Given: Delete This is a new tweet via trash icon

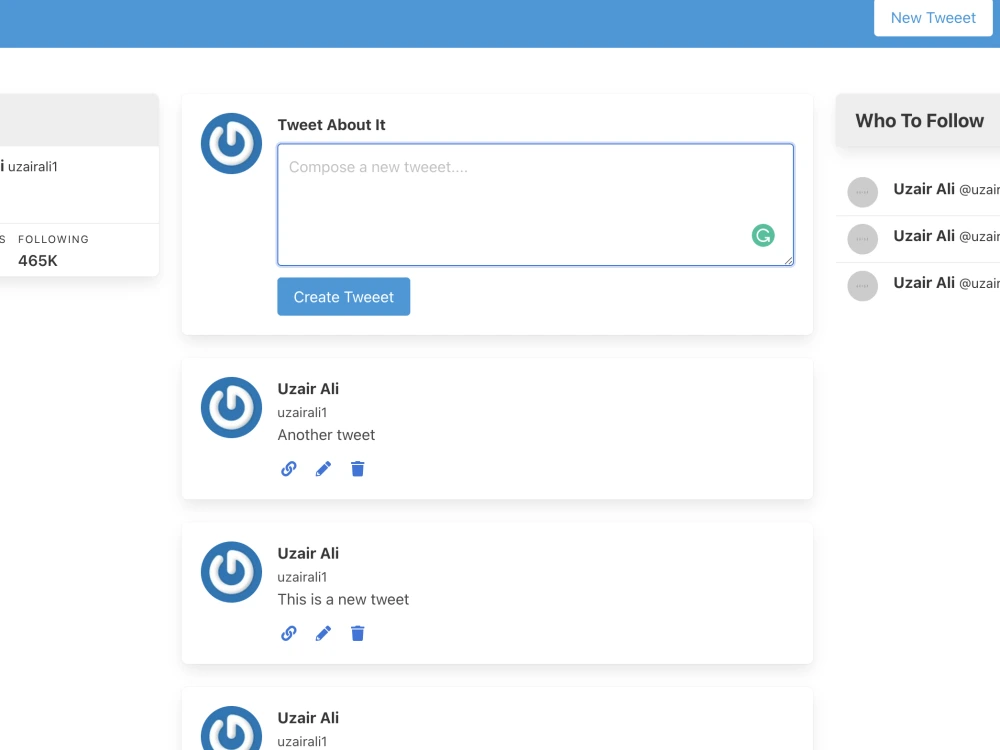Looking at the screenshot, I should [x=358, y=633].
